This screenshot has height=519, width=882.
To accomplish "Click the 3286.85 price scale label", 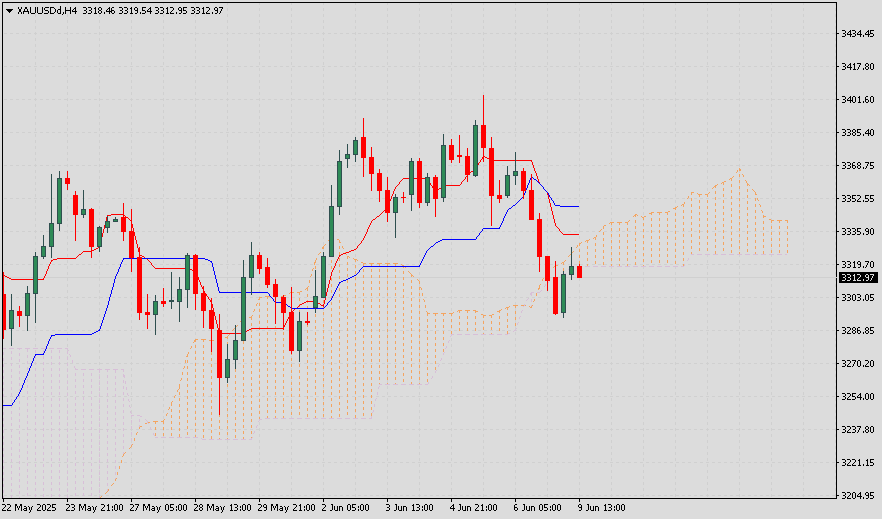I will 857,331.
